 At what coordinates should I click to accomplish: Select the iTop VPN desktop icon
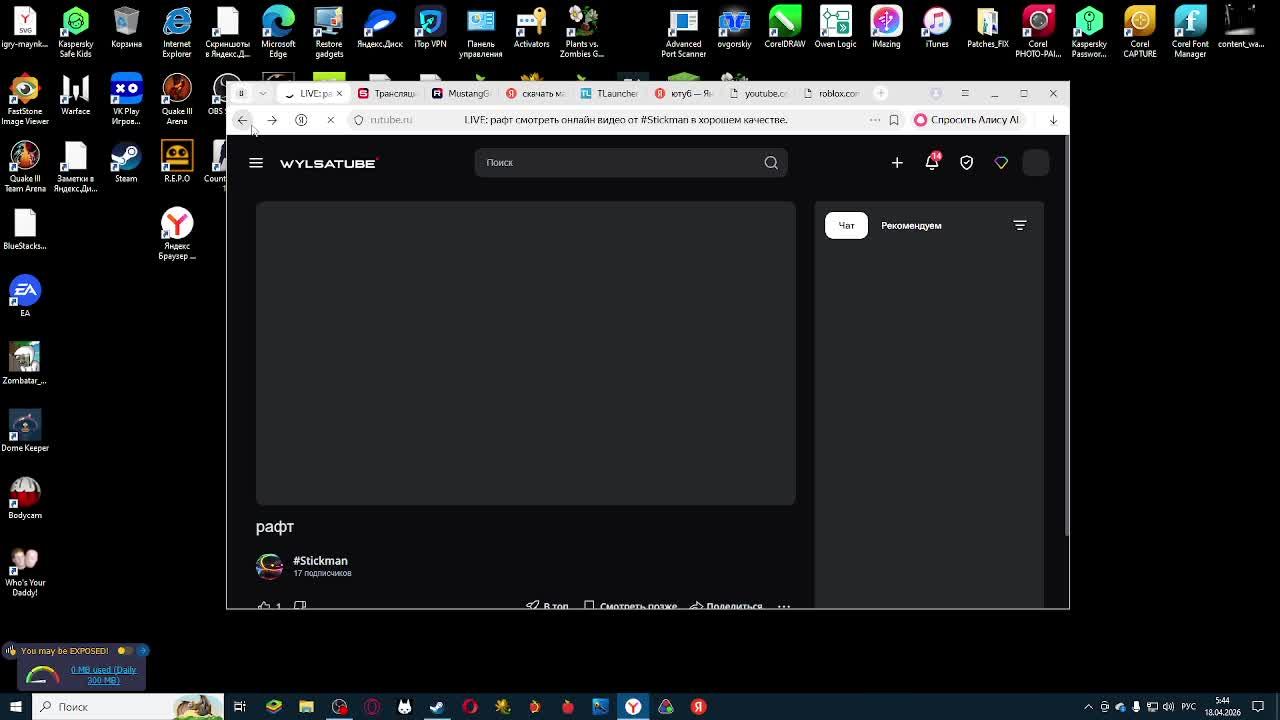430,28
